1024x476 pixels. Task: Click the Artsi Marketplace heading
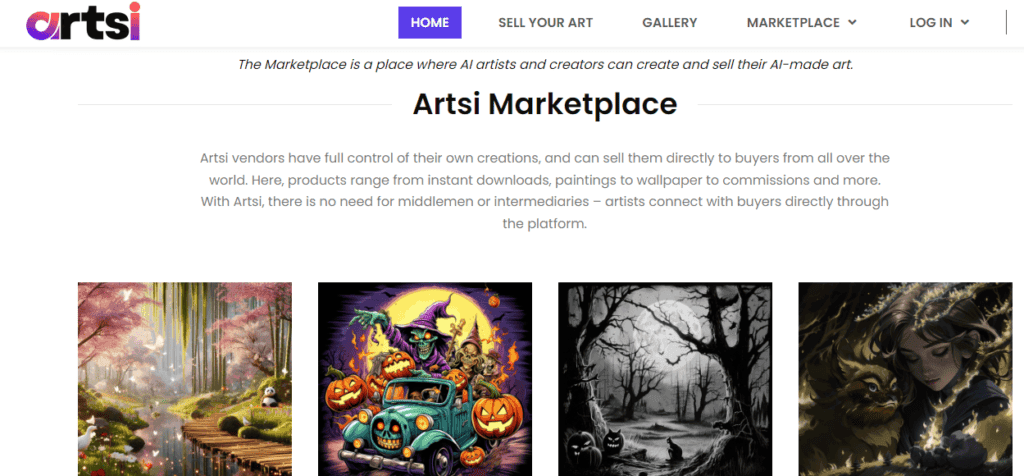(x=544, y=103)
